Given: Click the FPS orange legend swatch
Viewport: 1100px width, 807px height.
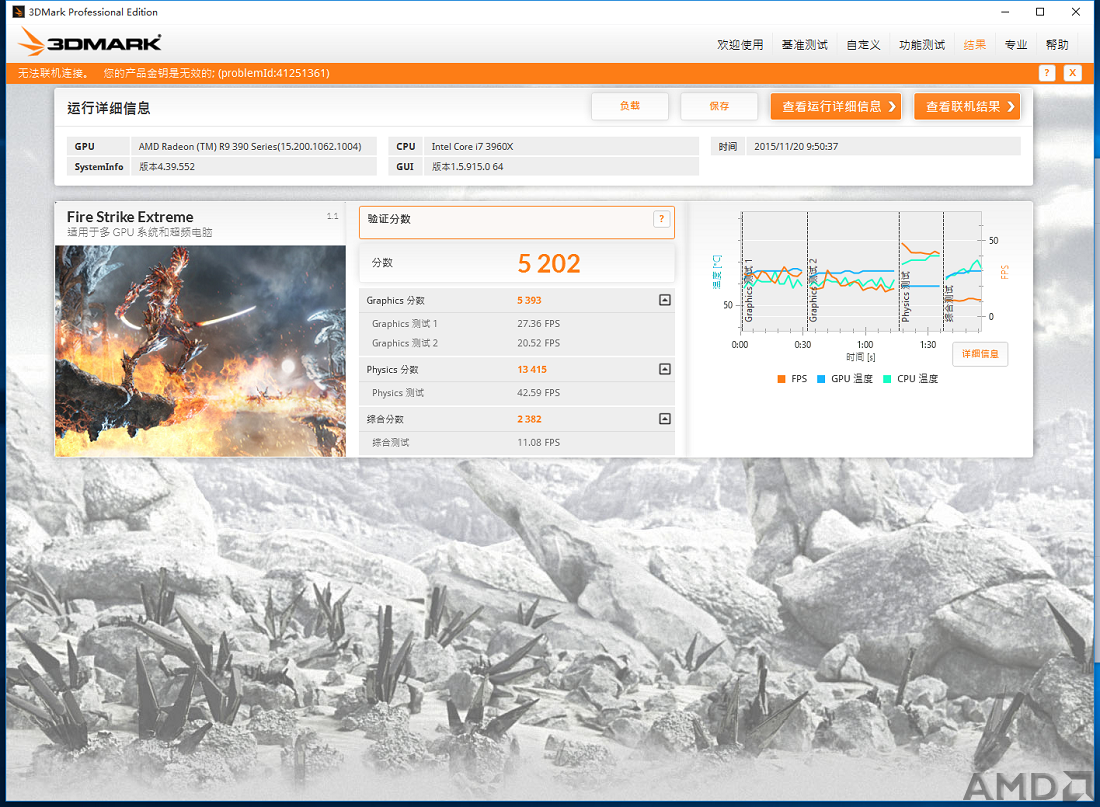Looking at the screenshot, I should tap(781, 379).
